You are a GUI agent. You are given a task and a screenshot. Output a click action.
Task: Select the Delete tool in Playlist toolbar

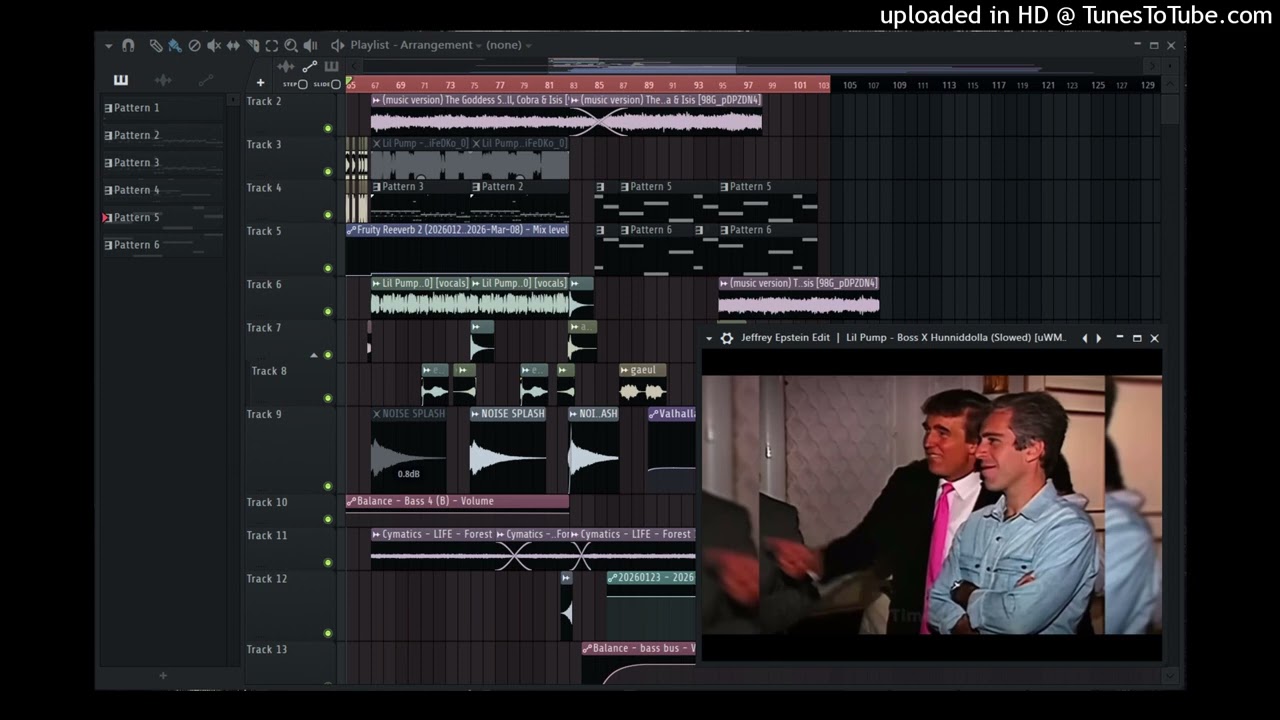click(x=195, y=45)
